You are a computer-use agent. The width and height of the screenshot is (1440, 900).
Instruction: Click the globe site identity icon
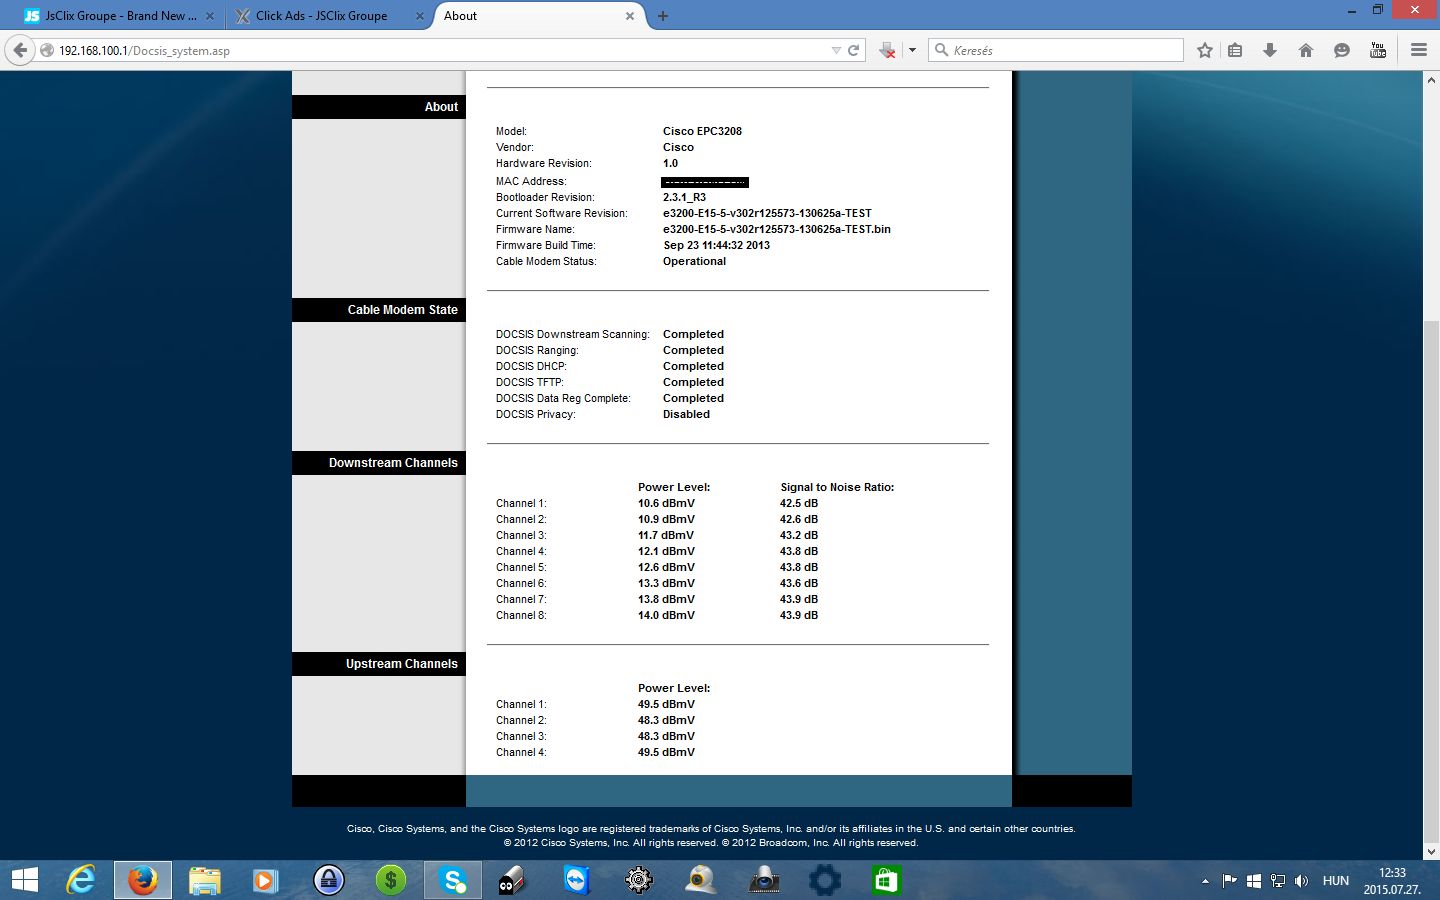(x=46, y=50)
